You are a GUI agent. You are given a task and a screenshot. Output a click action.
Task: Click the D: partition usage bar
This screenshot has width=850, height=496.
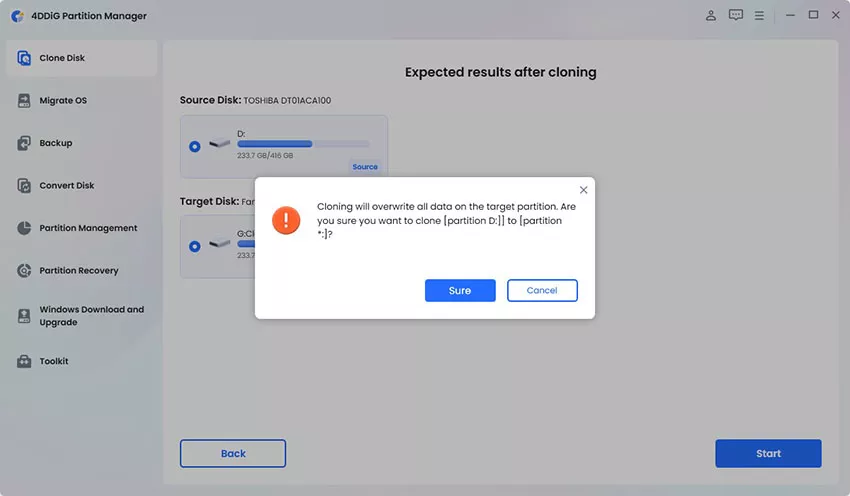click(x=303, y=144)
